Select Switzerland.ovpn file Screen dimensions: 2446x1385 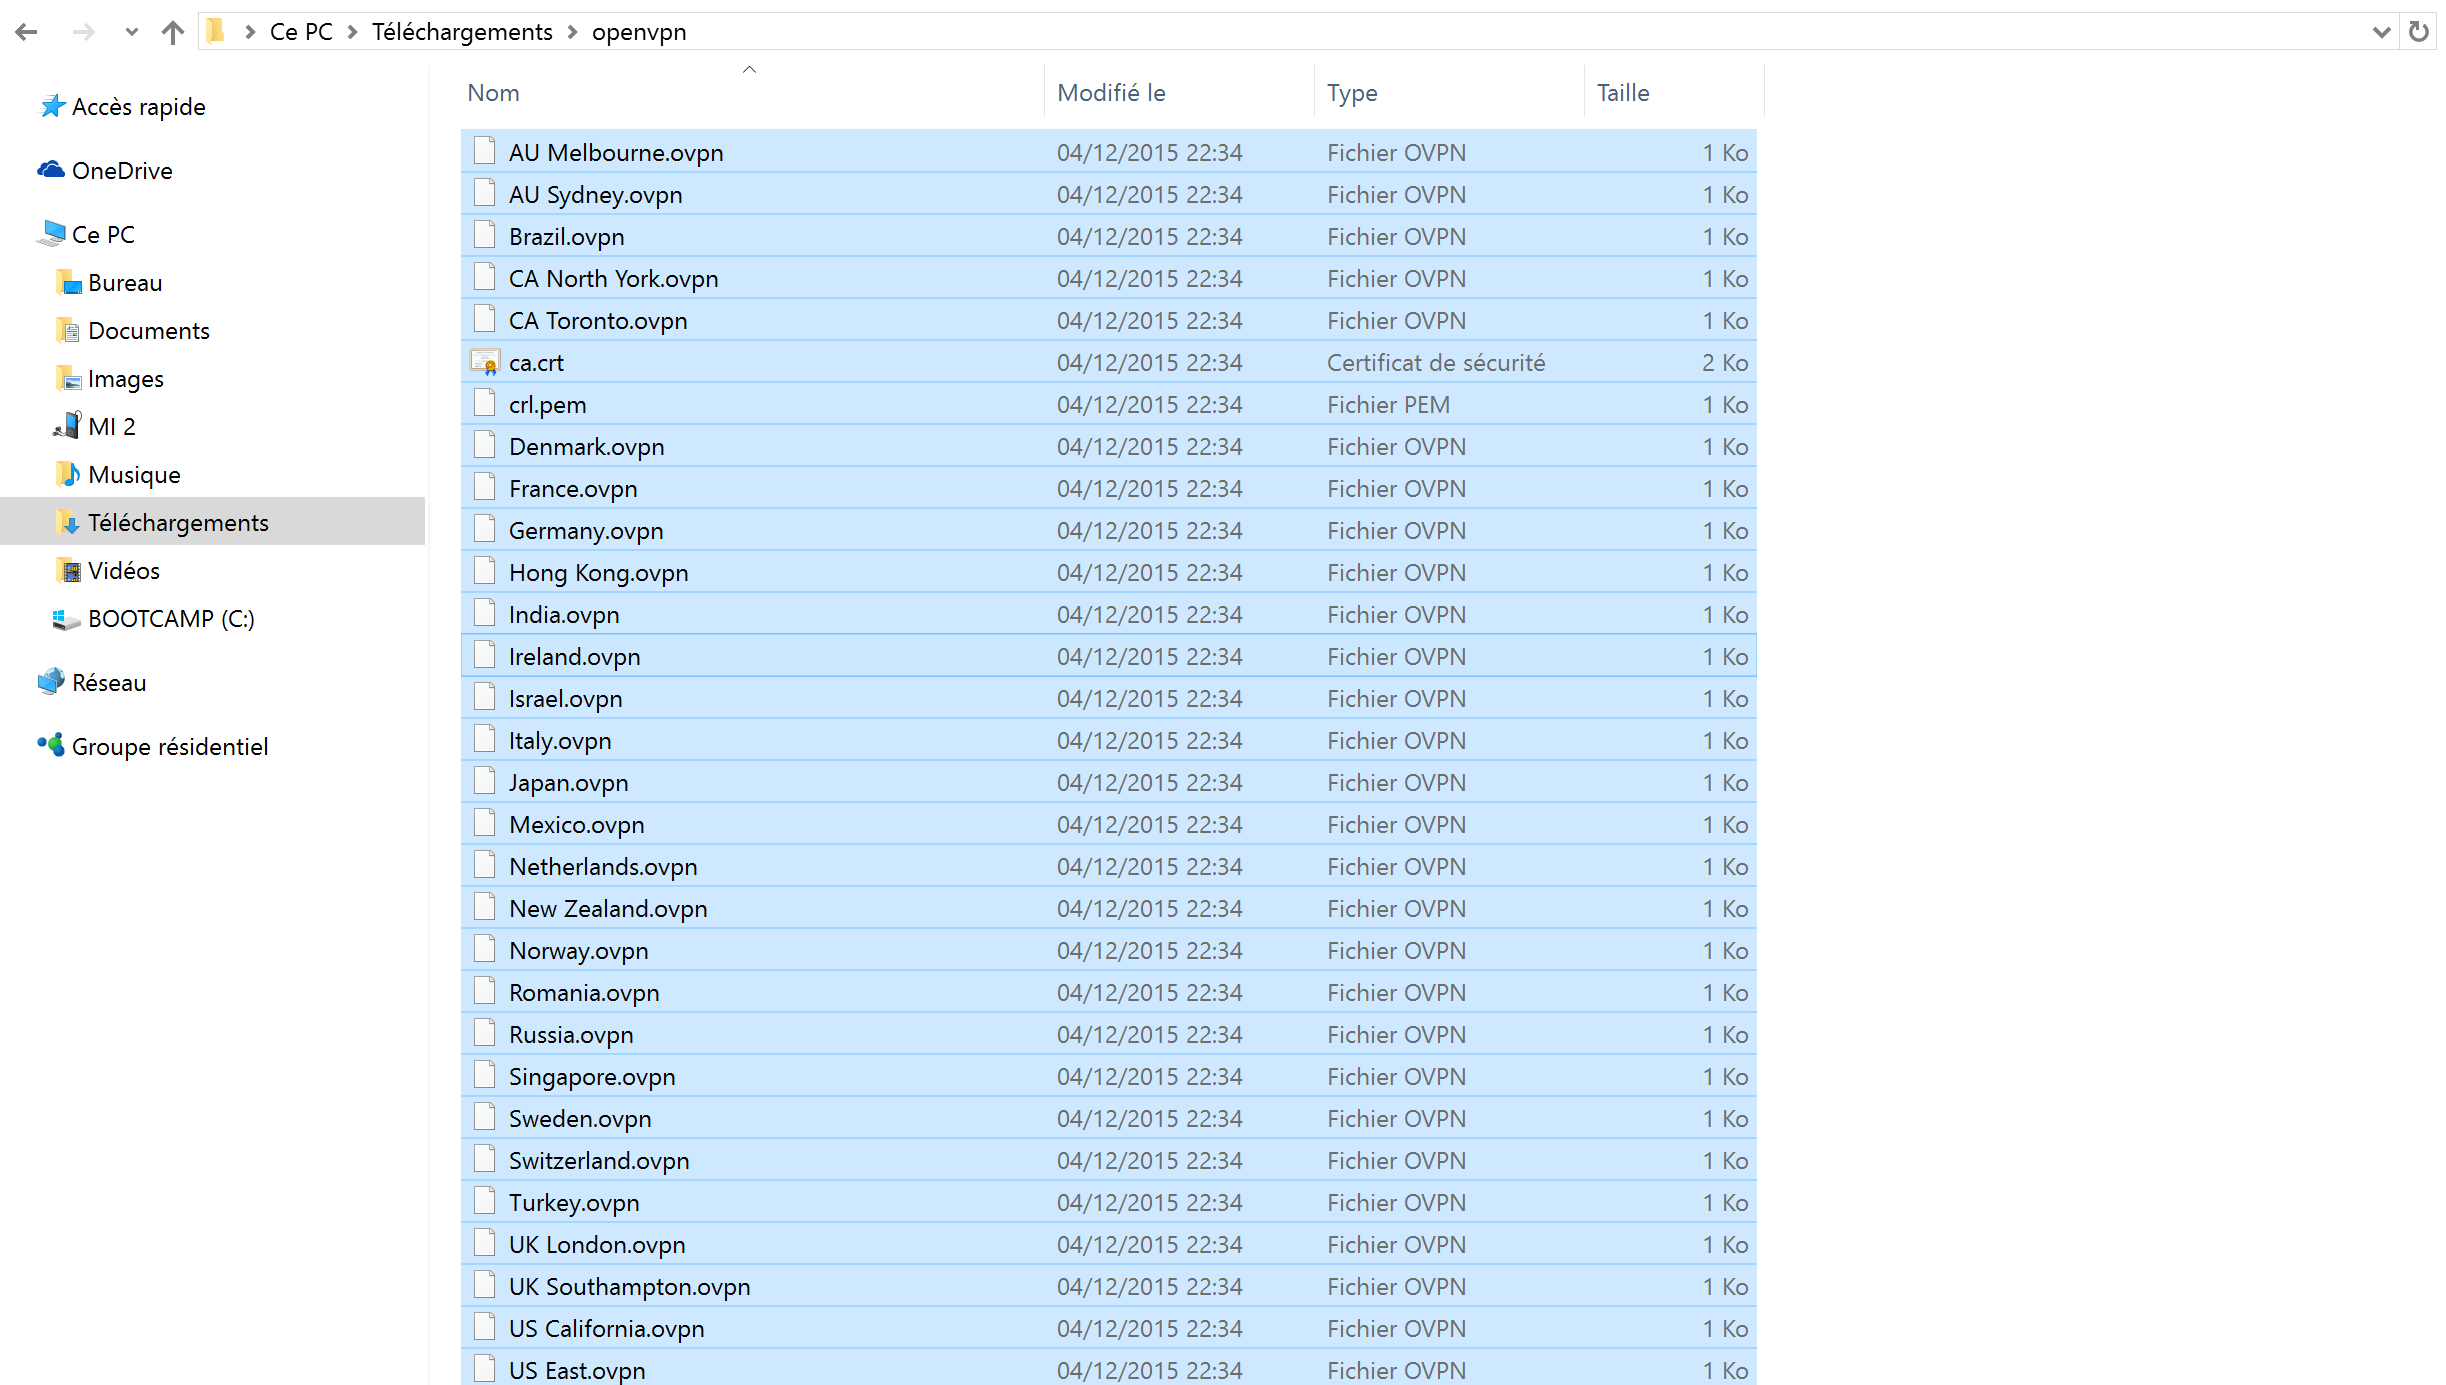coord(1108,1160)
